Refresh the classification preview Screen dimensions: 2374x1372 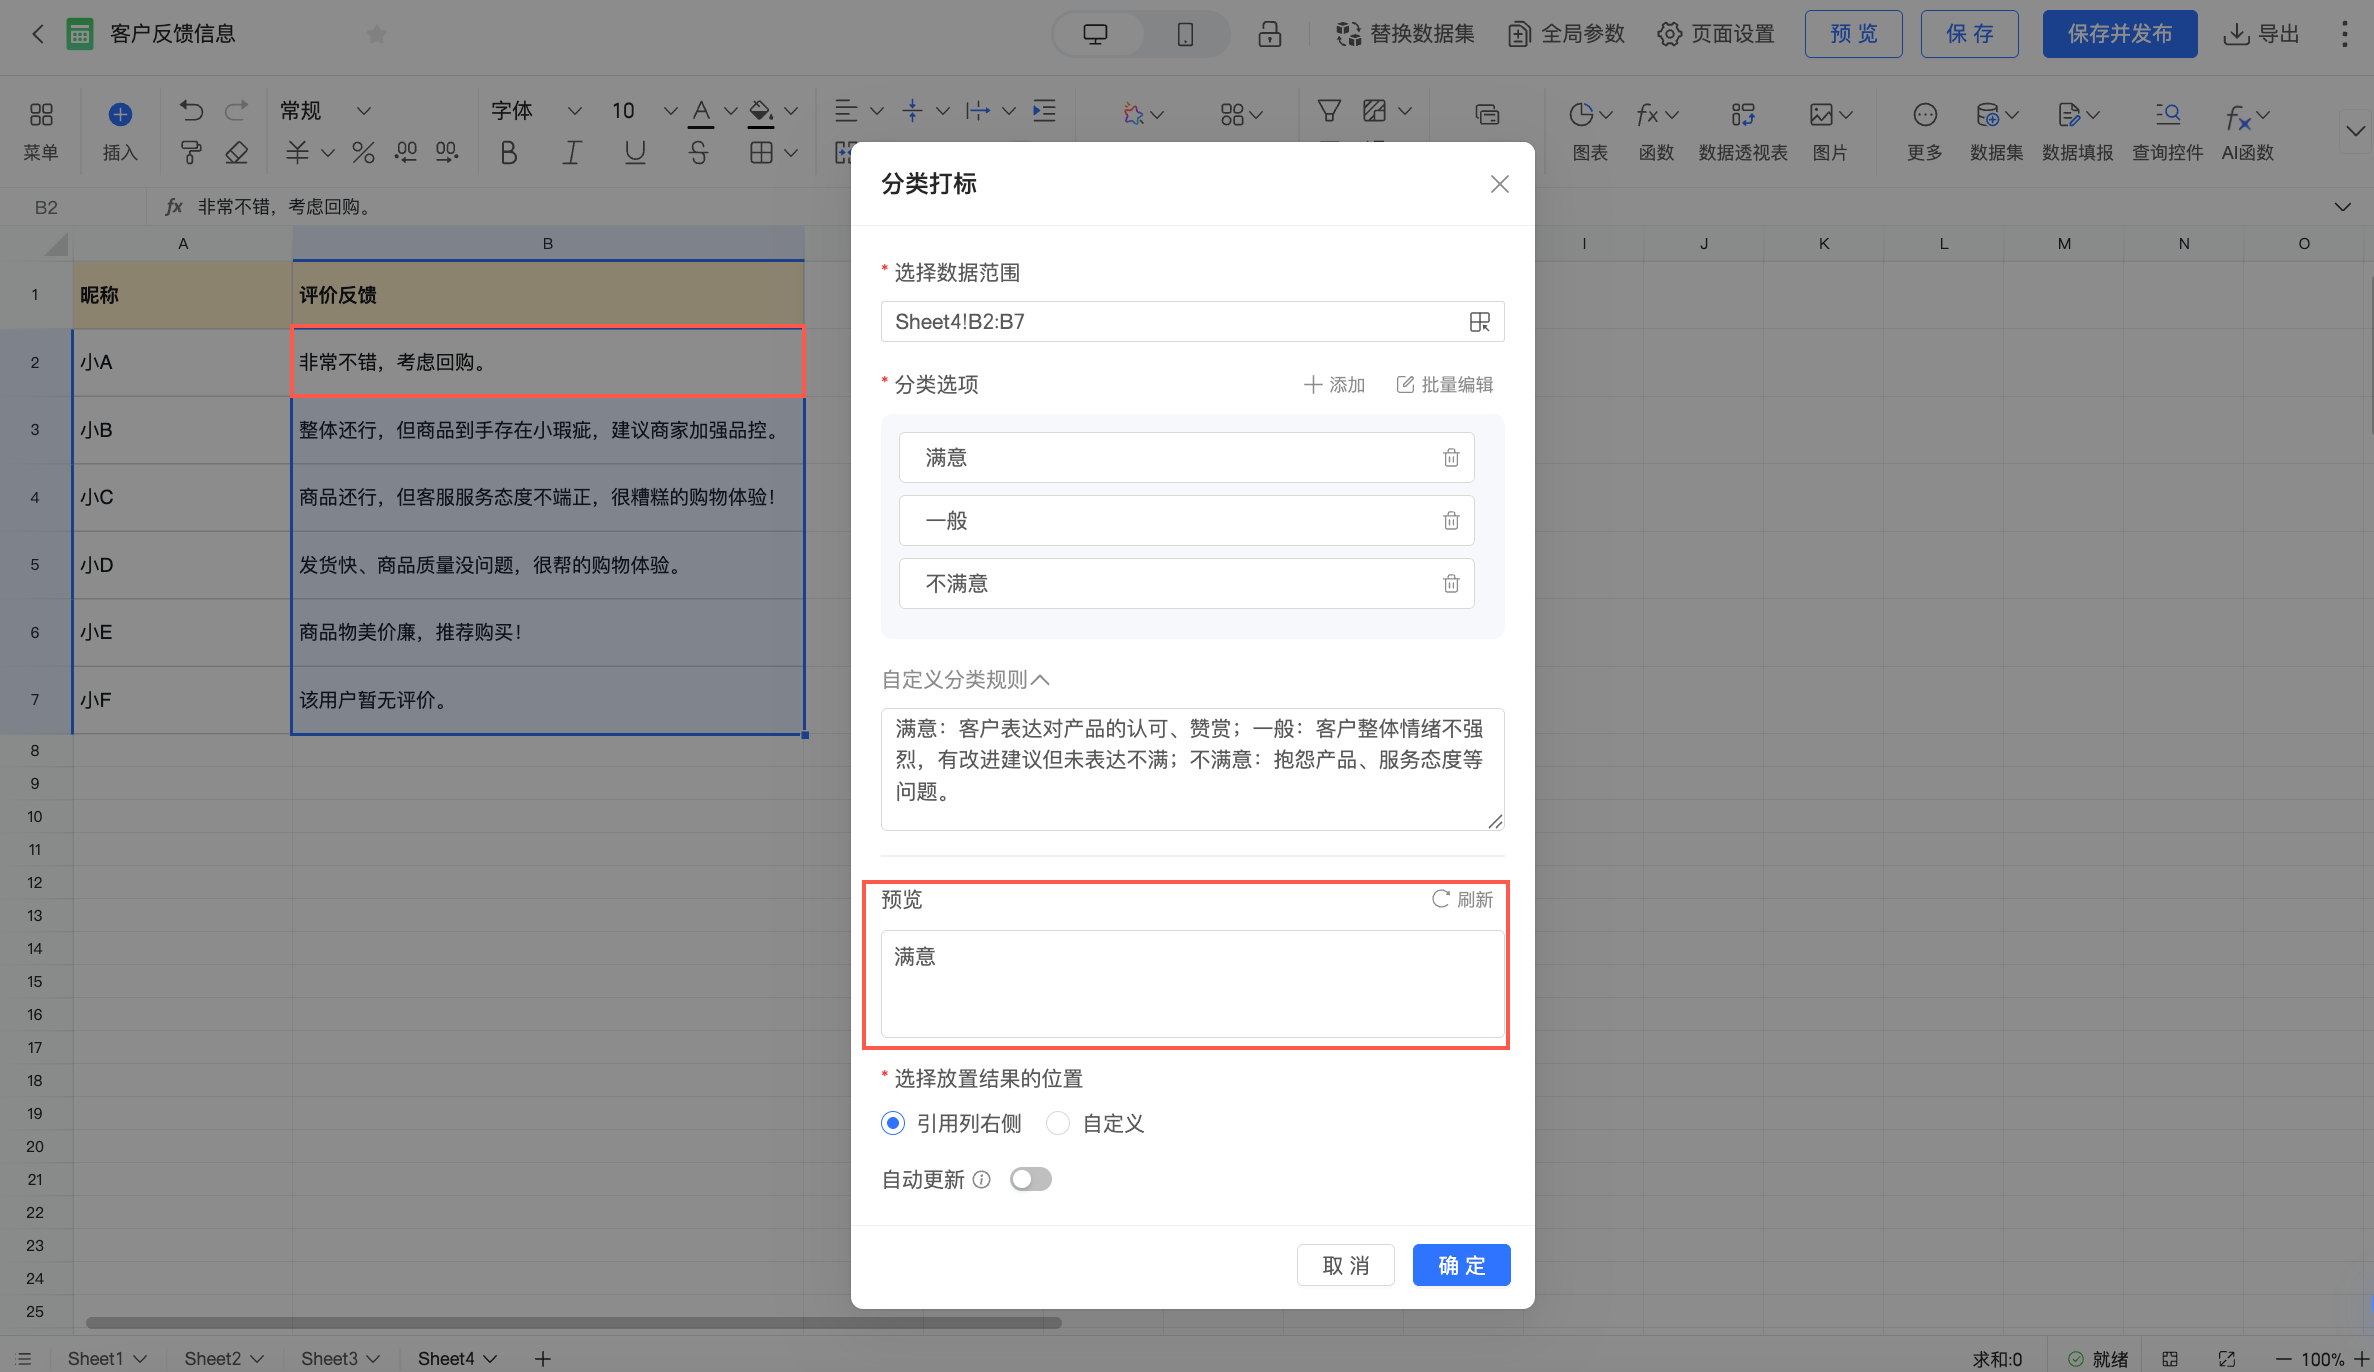coord(1462,899)
